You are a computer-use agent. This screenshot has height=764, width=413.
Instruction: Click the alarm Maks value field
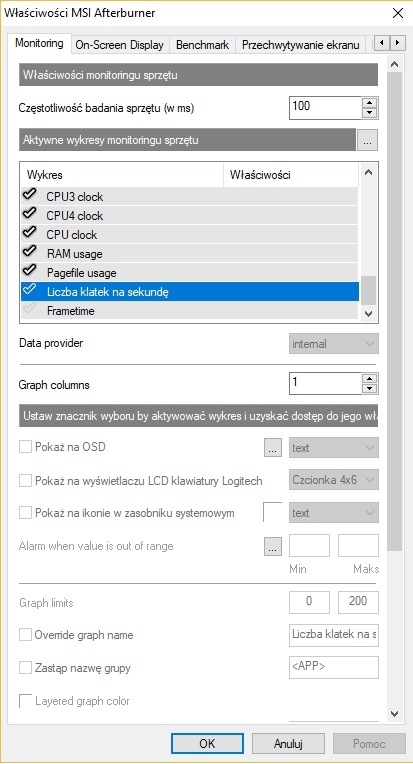click(x=358, y=546)
